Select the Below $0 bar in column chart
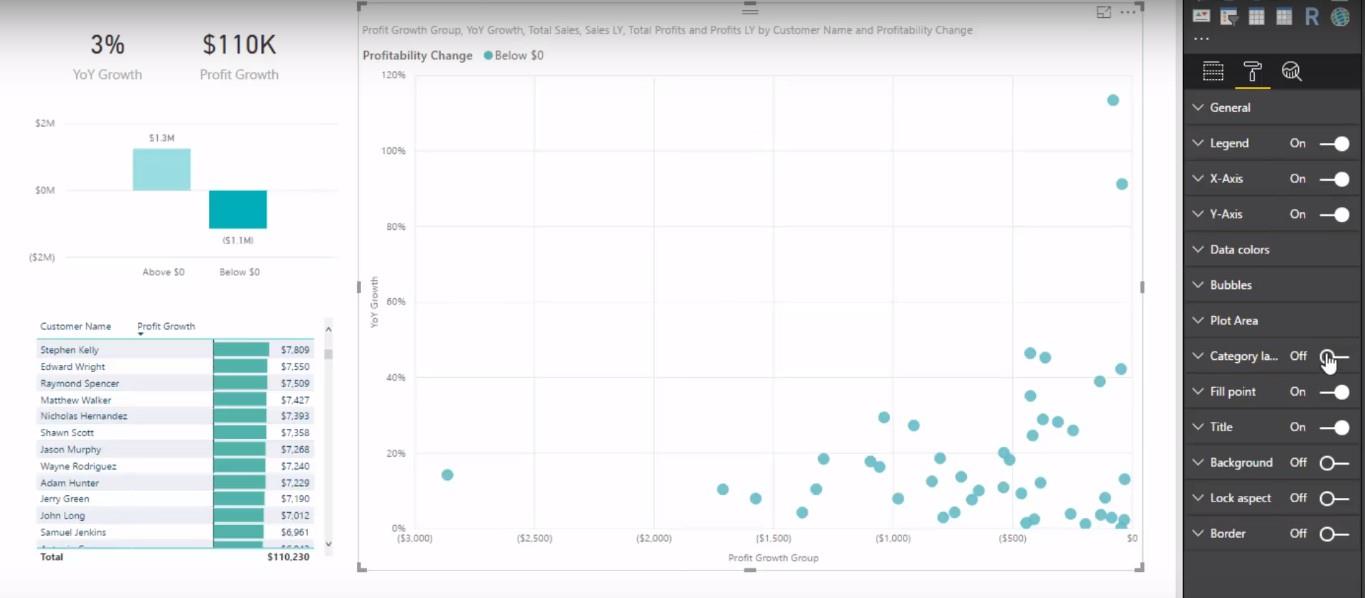 pos(238,209)
